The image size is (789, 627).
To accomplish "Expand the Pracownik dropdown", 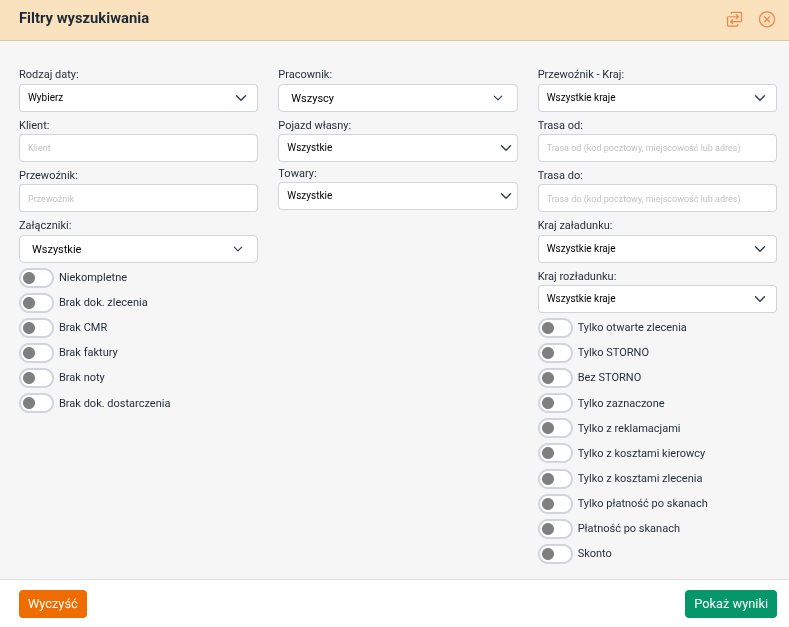I will point(397,98).
